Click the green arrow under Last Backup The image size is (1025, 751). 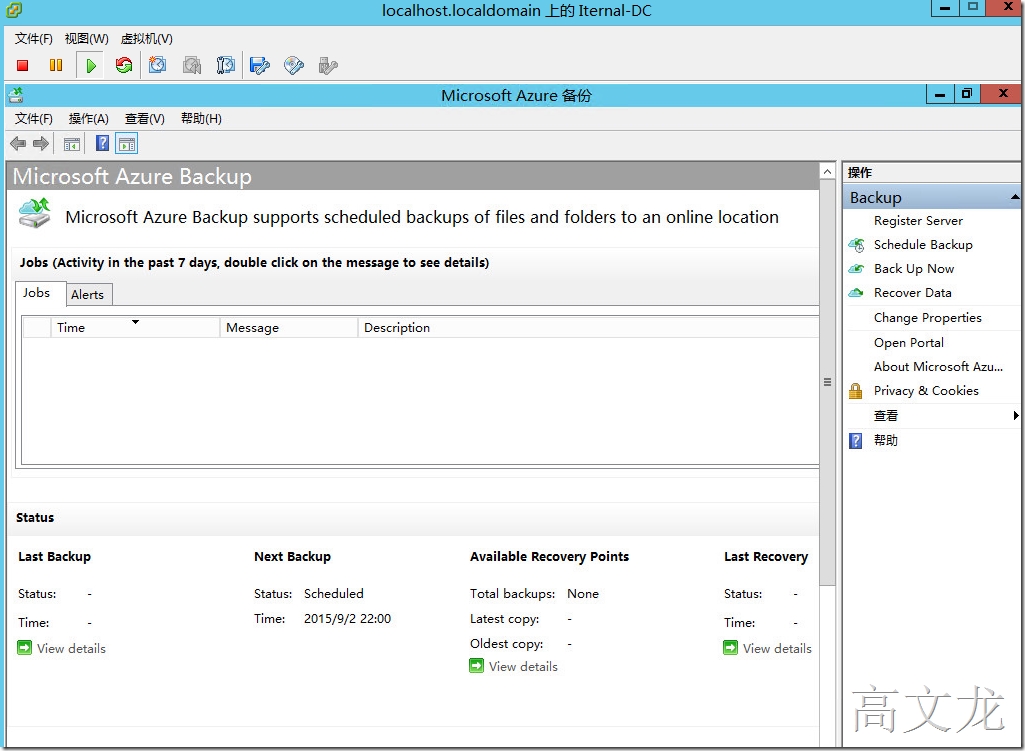click(24, 648)
